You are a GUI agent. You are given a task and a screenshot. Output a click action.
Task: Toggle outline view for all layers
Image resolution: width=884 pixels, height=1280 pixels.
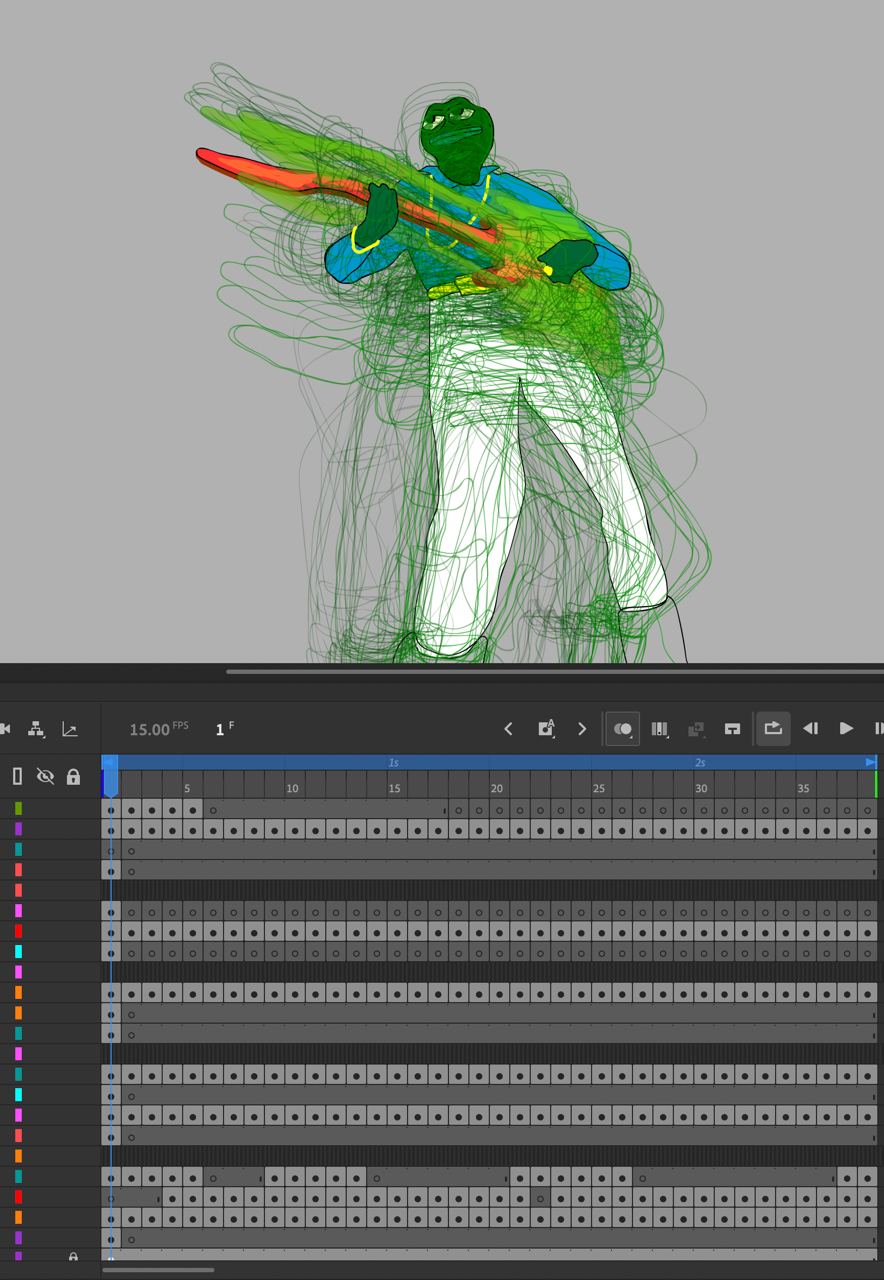pos(17,777)
